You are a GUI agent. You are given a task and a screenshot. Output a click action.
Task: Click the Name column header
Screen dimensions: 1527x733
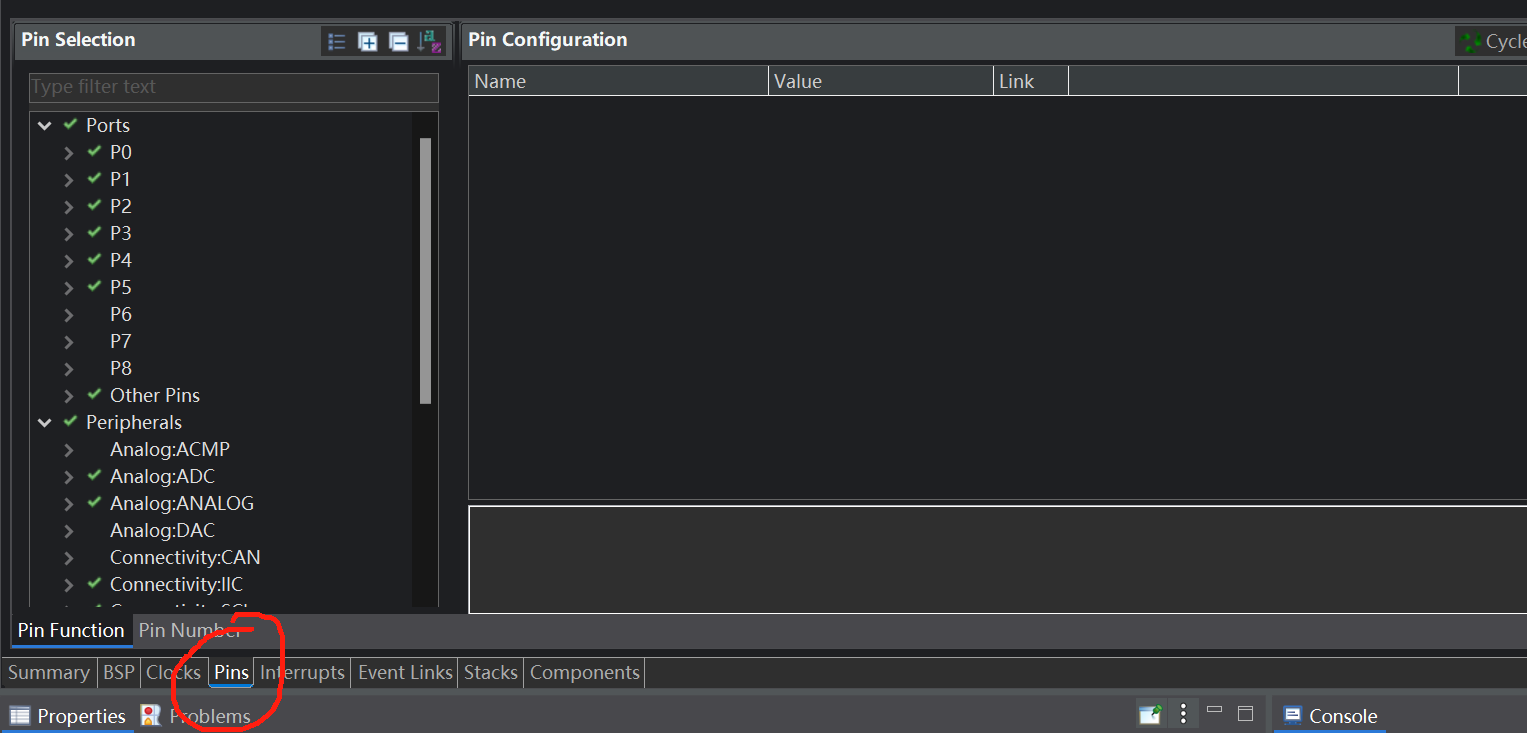coord(618,81)
